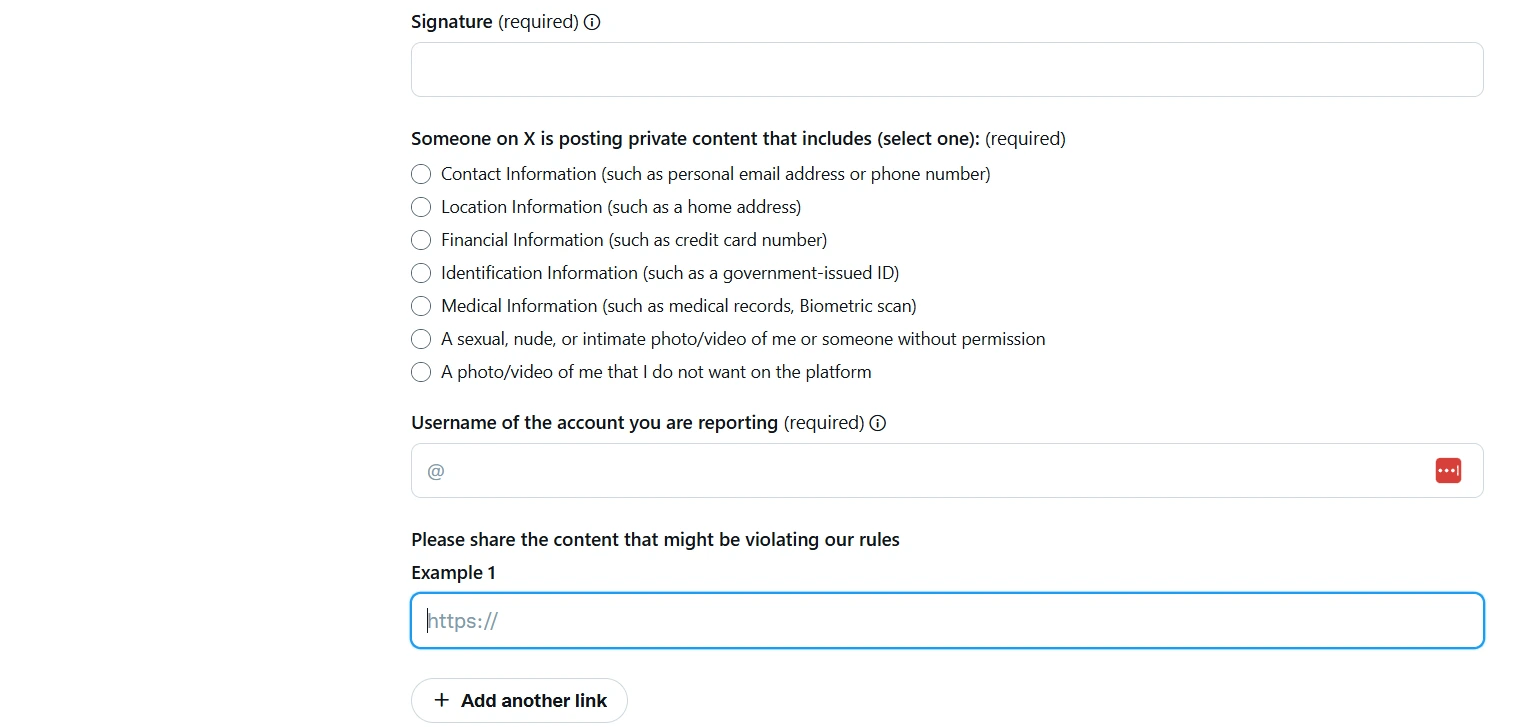
Task: Click the bold Signature label text
Action: tap(452, 22)
